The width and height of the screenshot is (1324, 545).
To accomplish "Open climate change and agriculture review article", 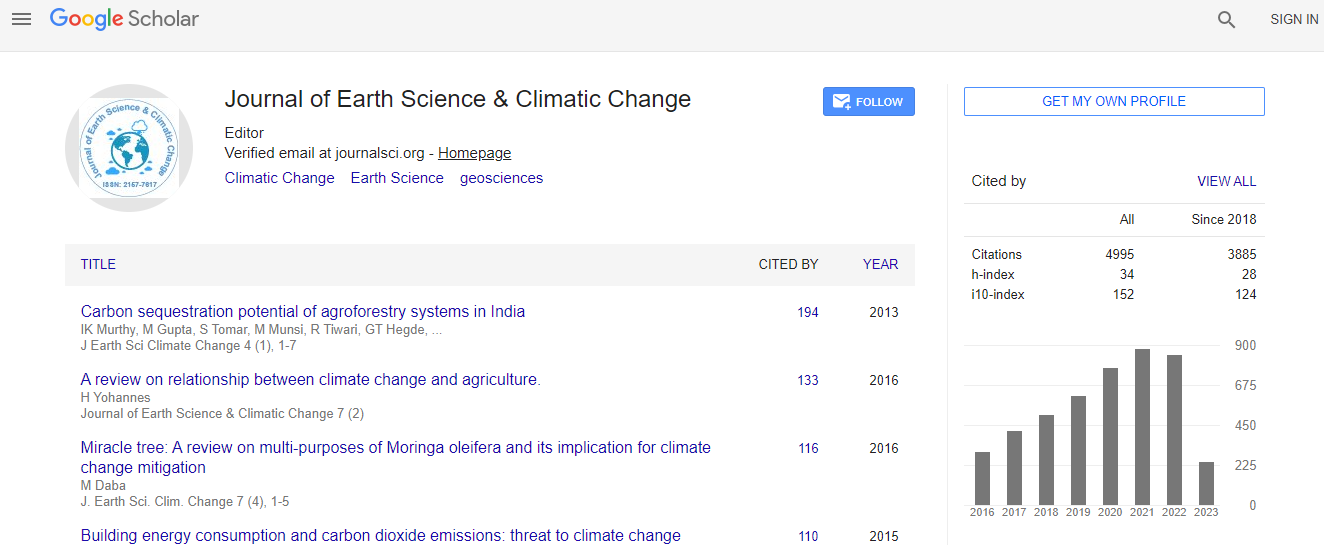I will point(310,379).
